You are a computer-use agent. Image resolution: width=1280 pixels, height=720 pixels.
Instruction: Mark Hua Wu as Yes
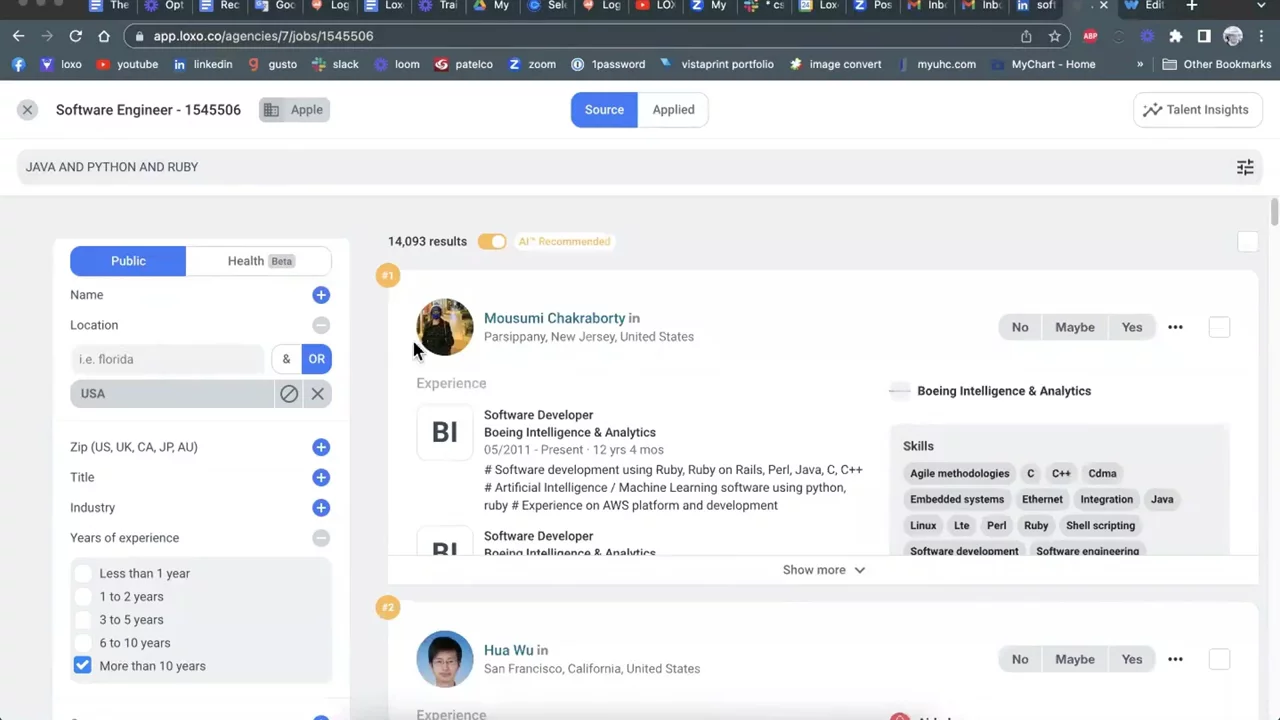pos(1131,659)
